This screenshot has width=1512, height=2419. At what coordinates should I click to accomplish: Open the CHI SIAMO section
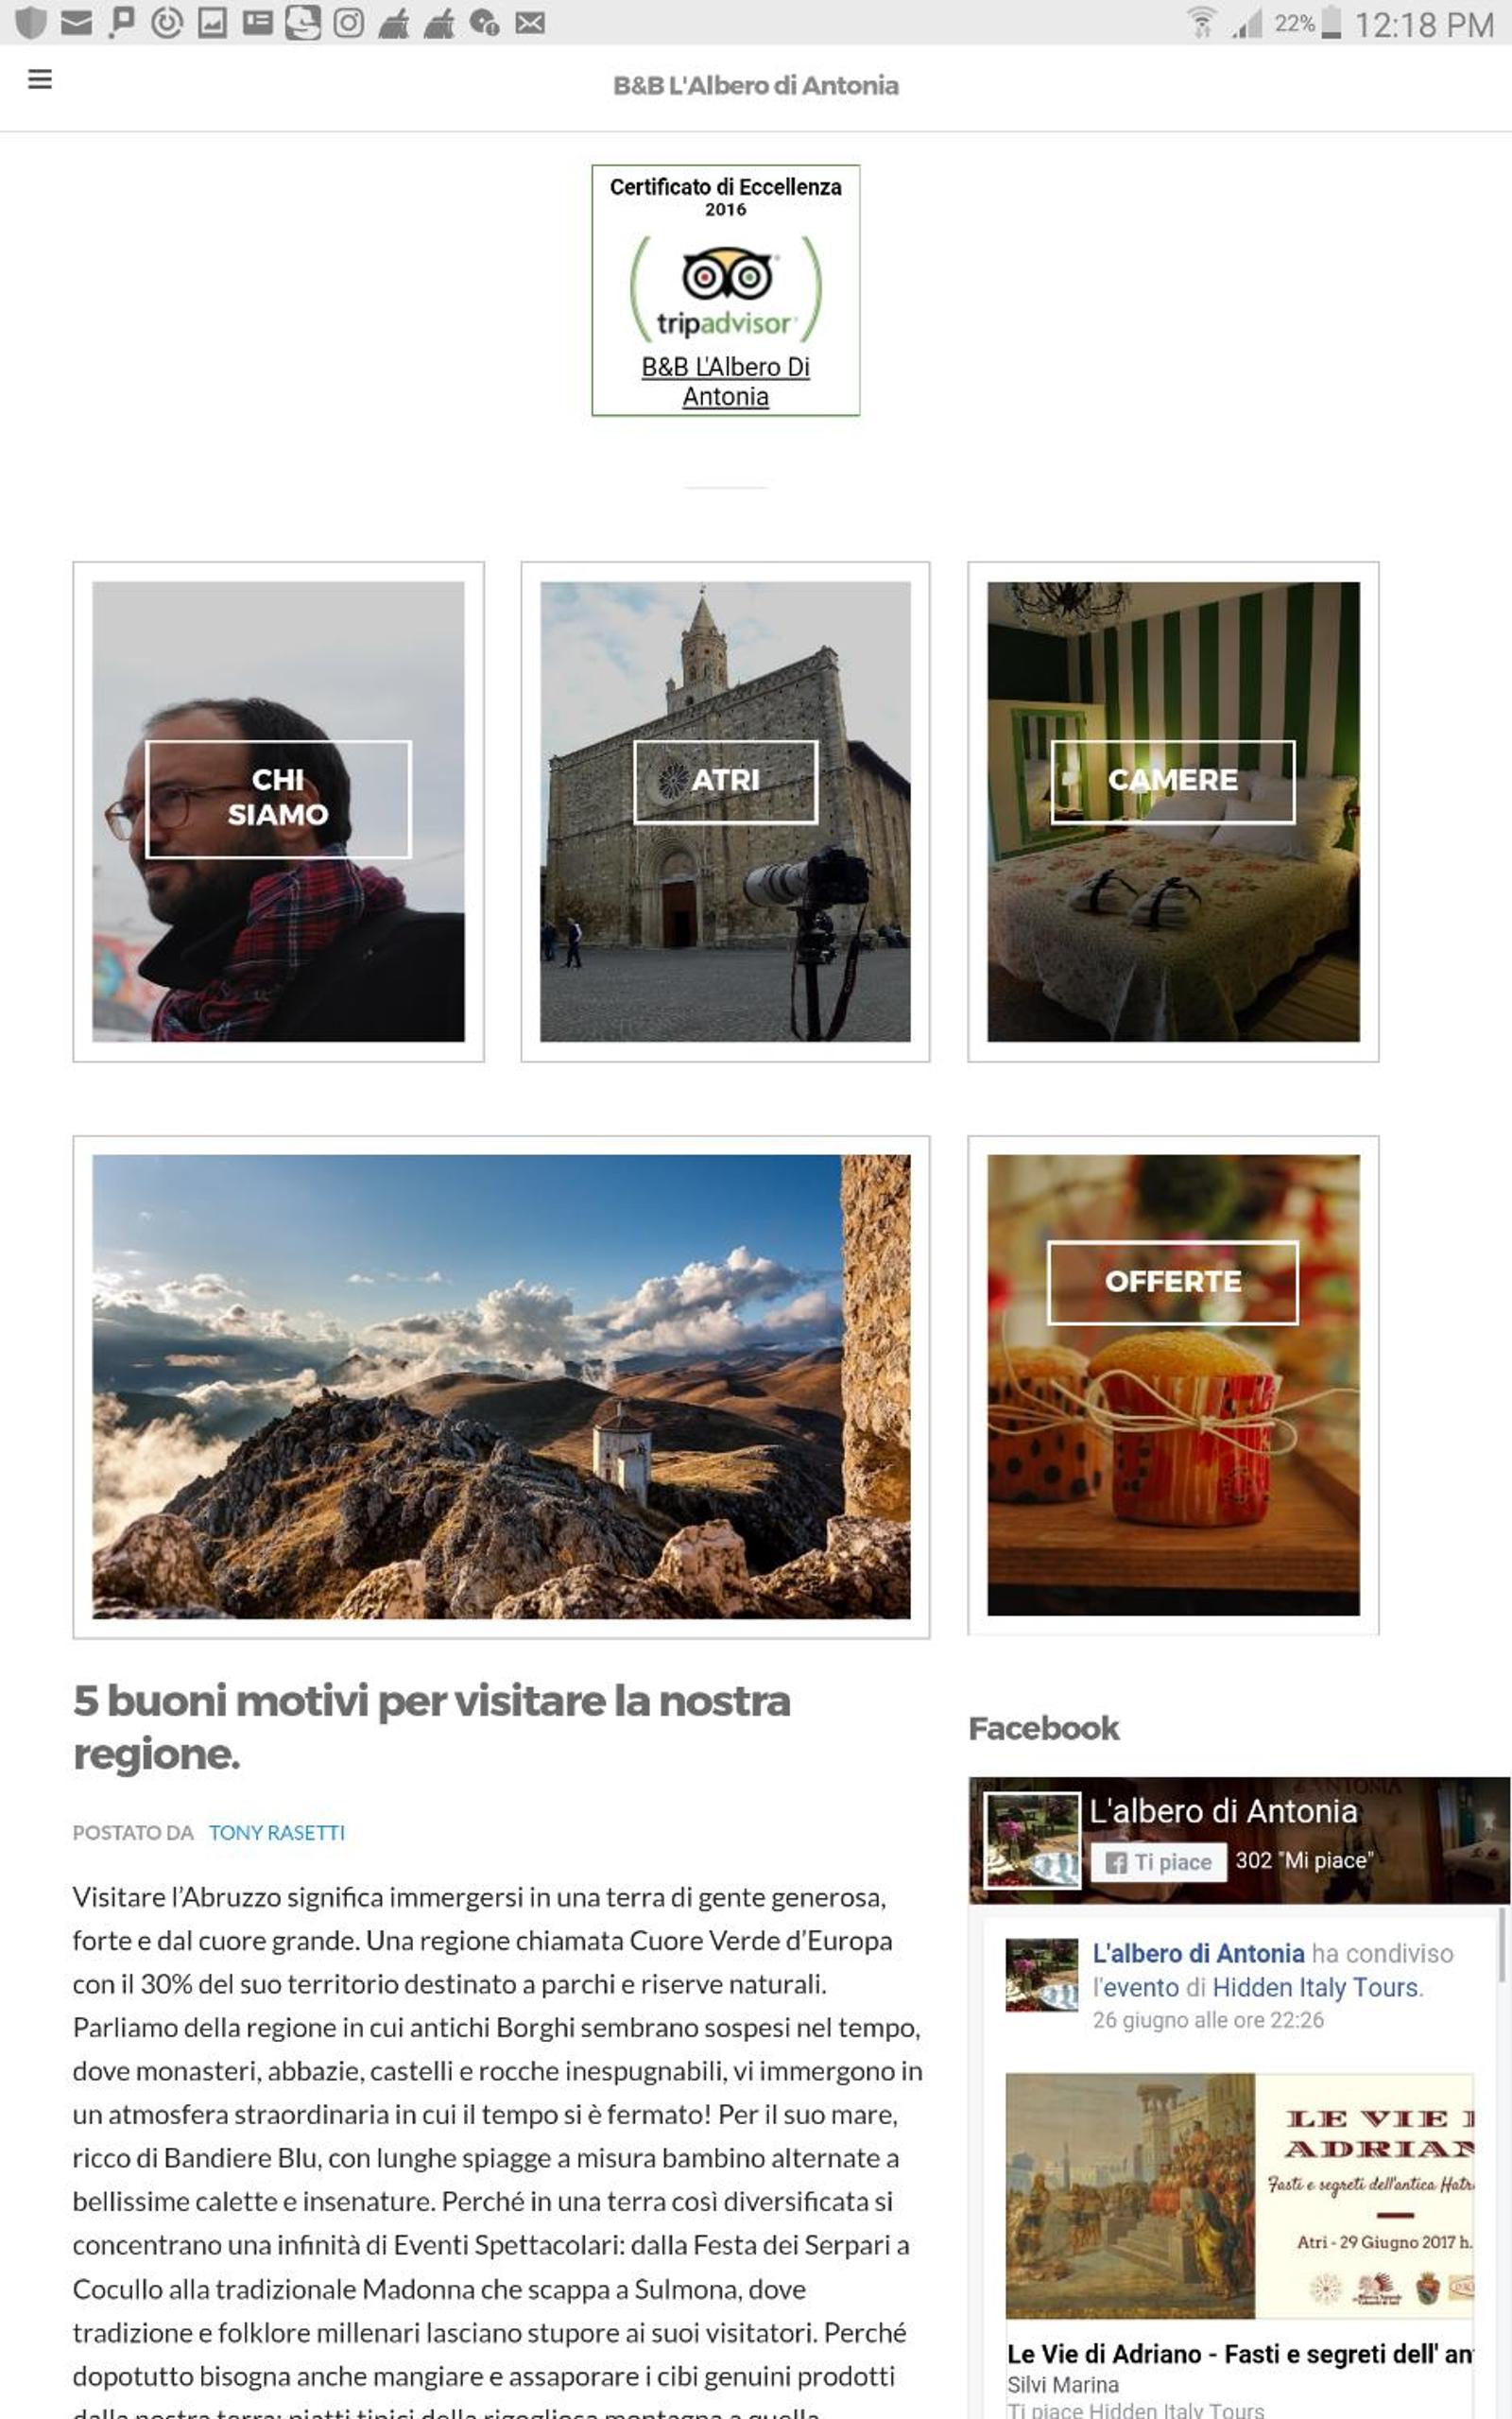coord(278,798)
